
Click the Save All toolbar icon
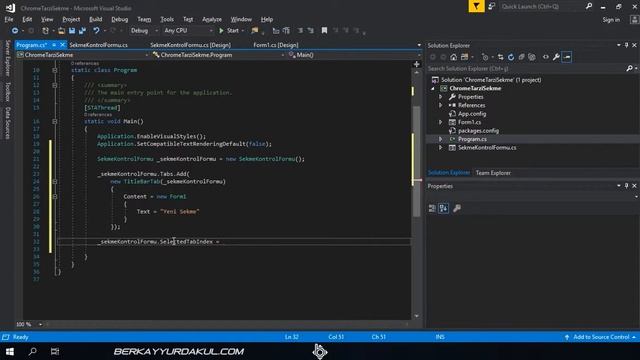[x=82, y=31]
